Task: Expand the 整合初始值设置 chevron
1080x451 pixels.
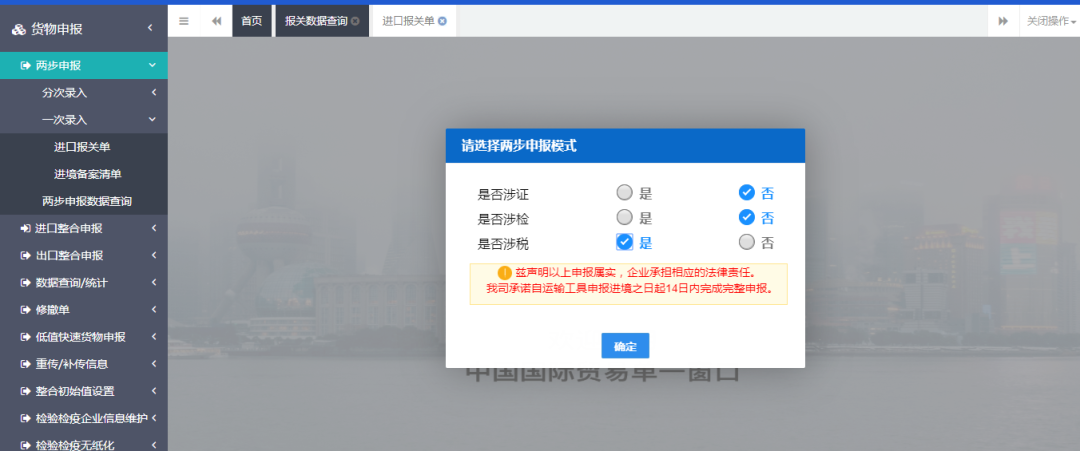Action: 154,391
